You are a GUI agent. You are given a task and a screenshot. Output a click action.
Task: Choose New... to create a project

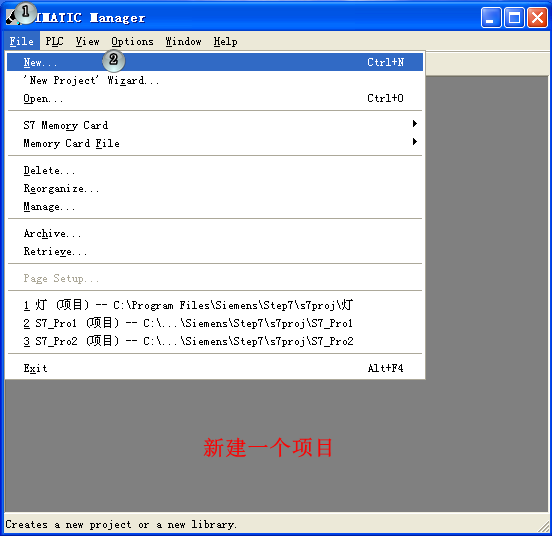pyautogui.click(x=215, y=62)
